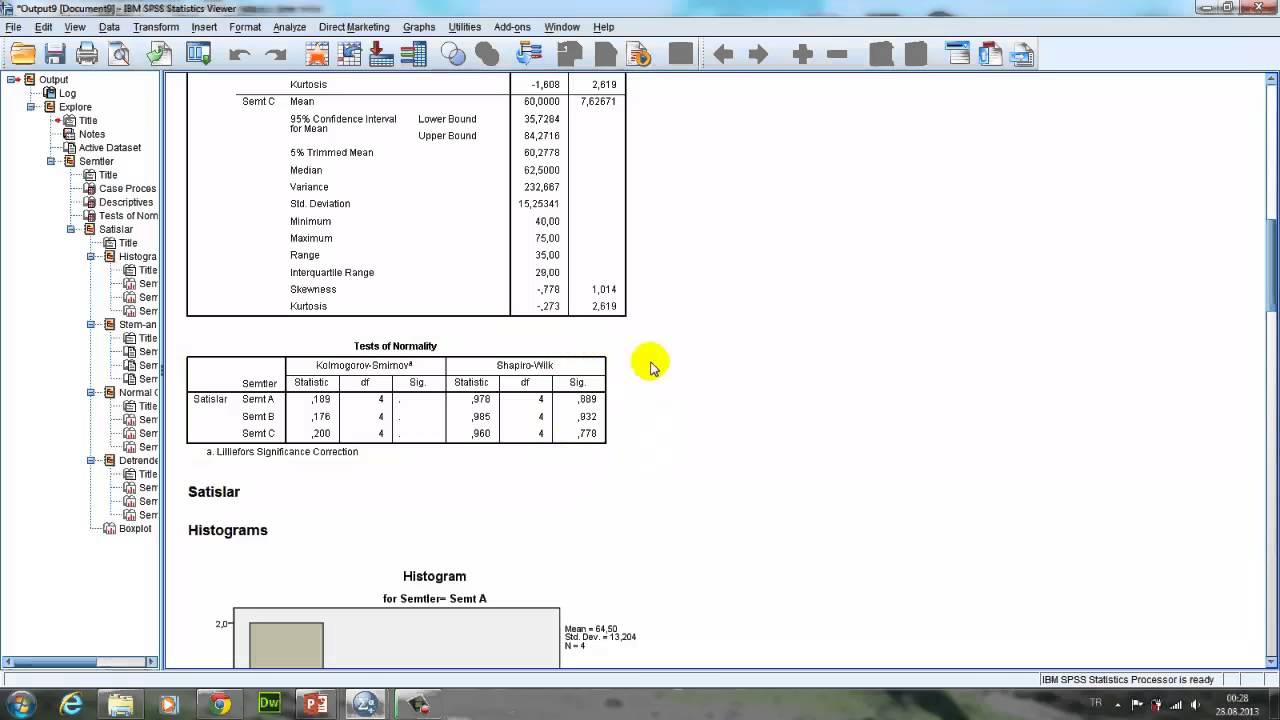Click the Expand plus toolbar icon
The image size is (1280, 720).
coord(802,55)
